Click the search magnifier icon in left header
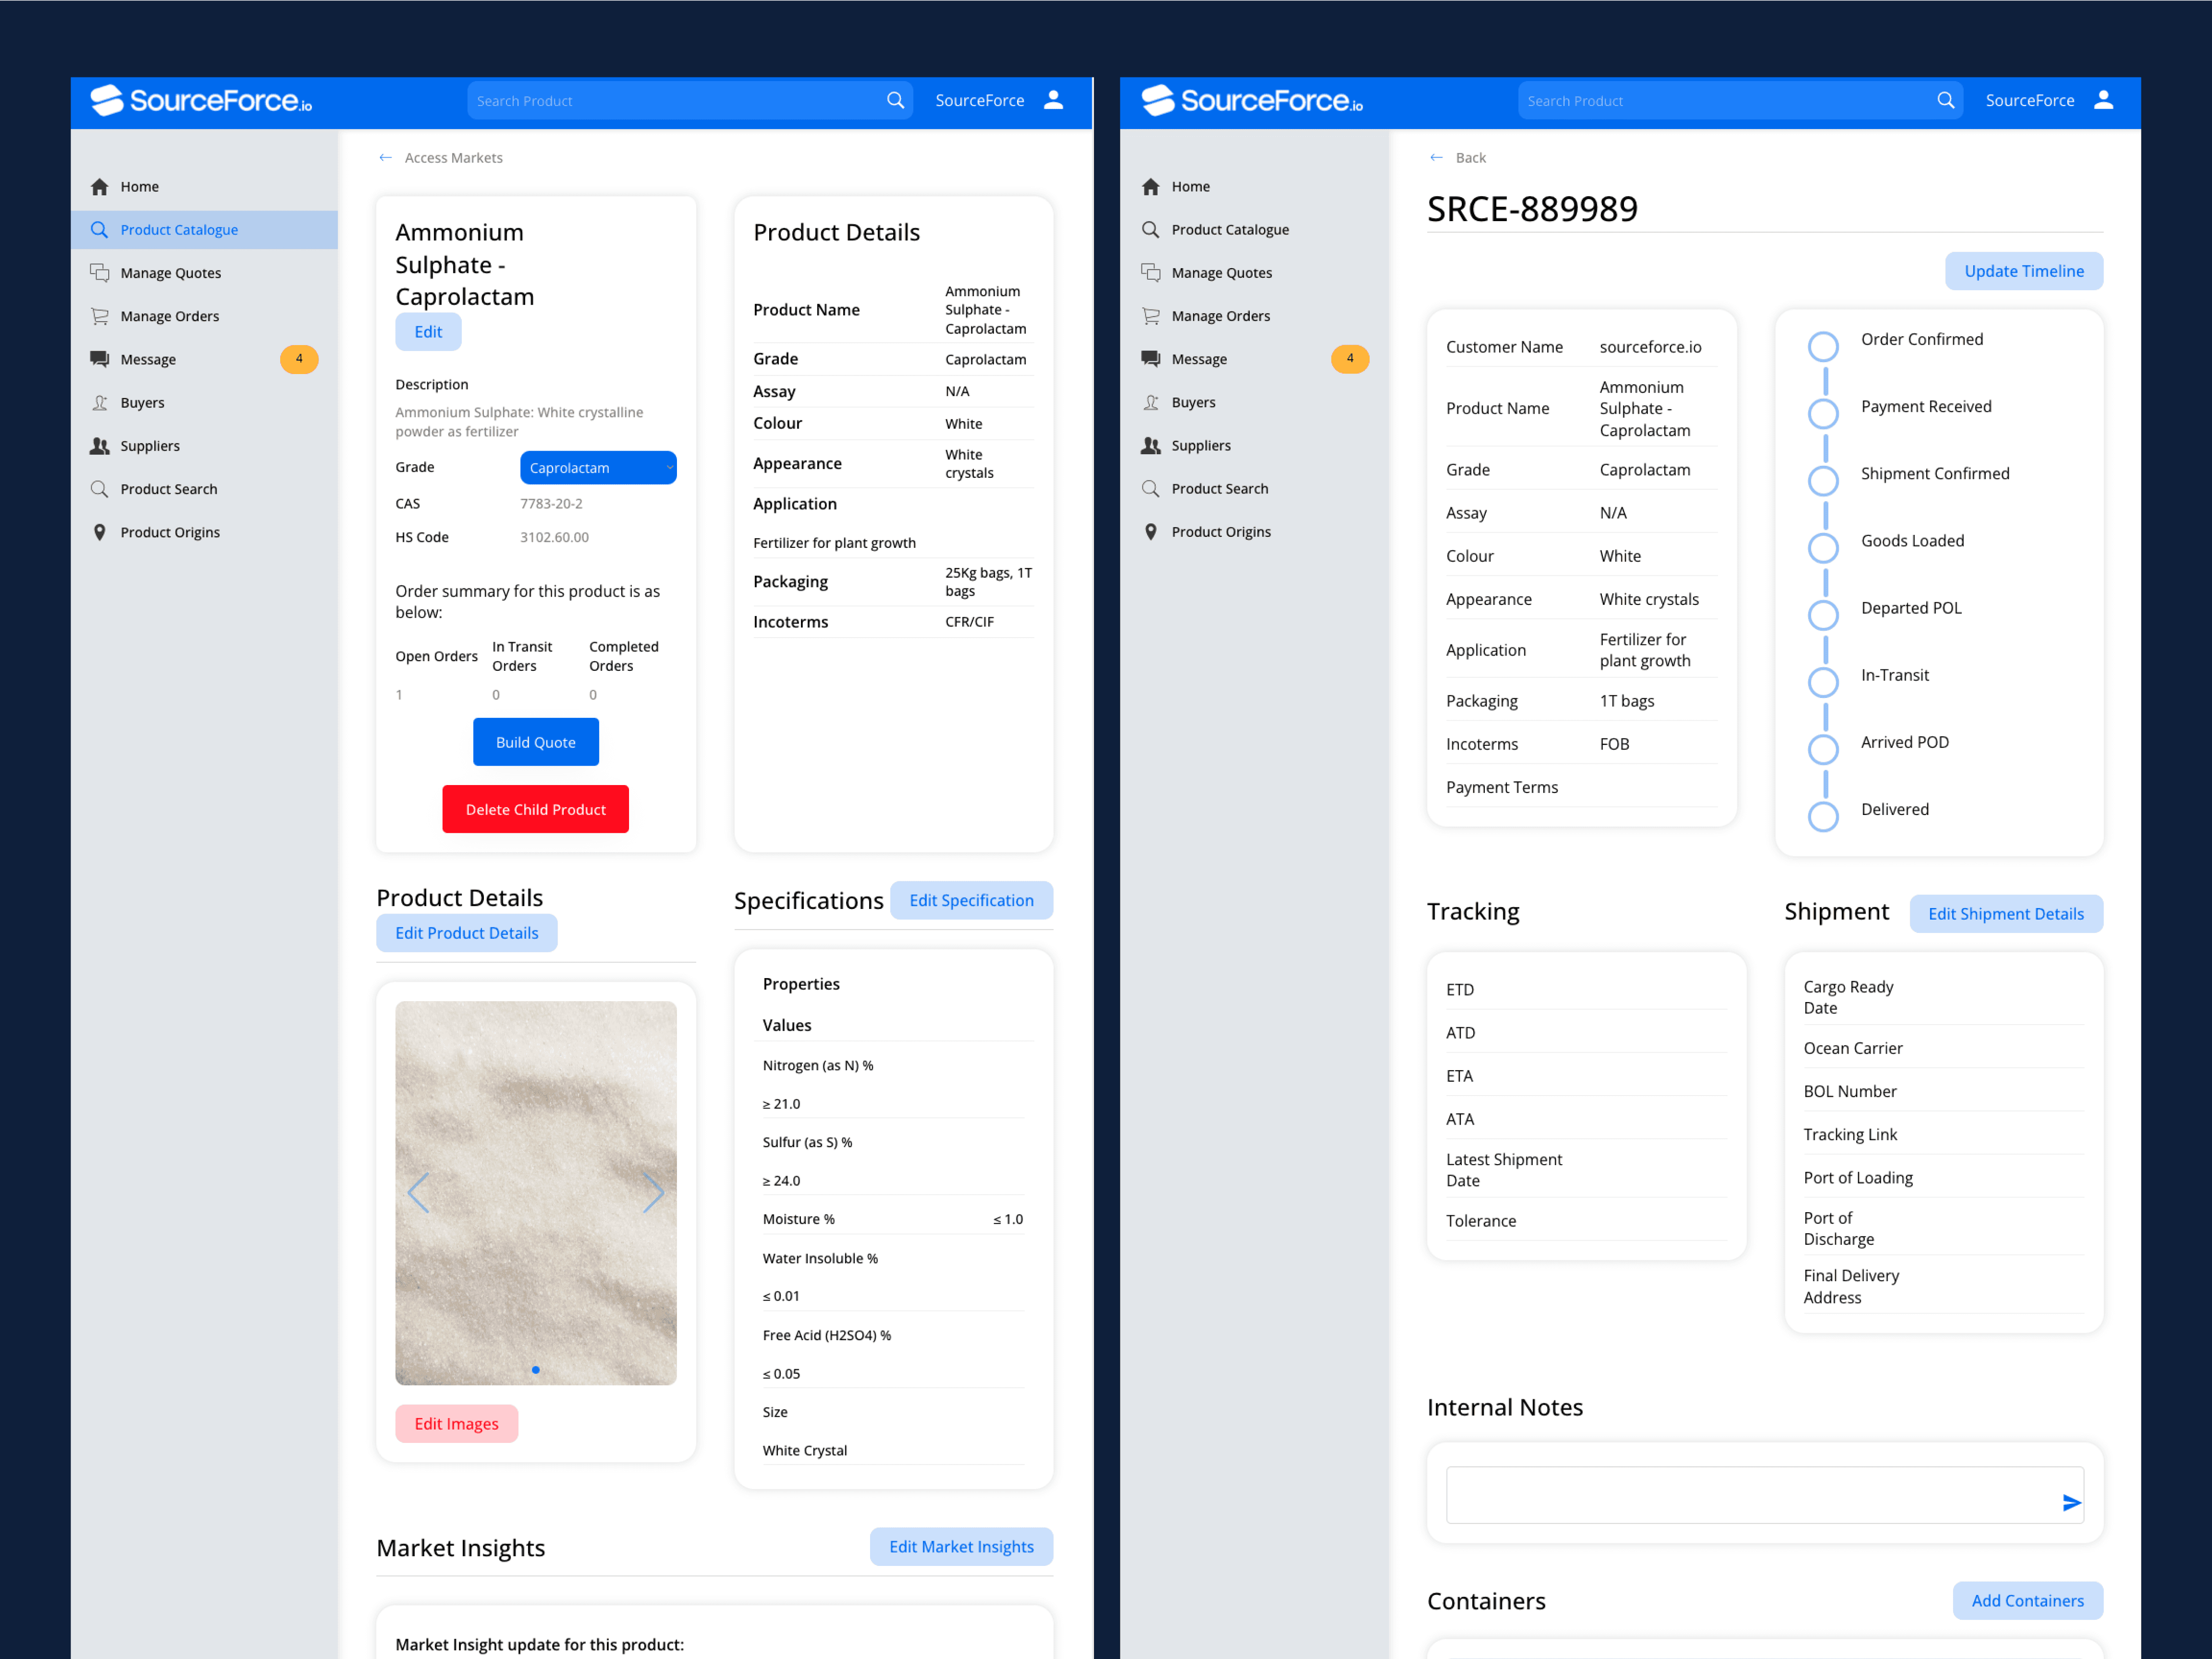This screenshot has width=2212, height=1659. pos(895,100)
